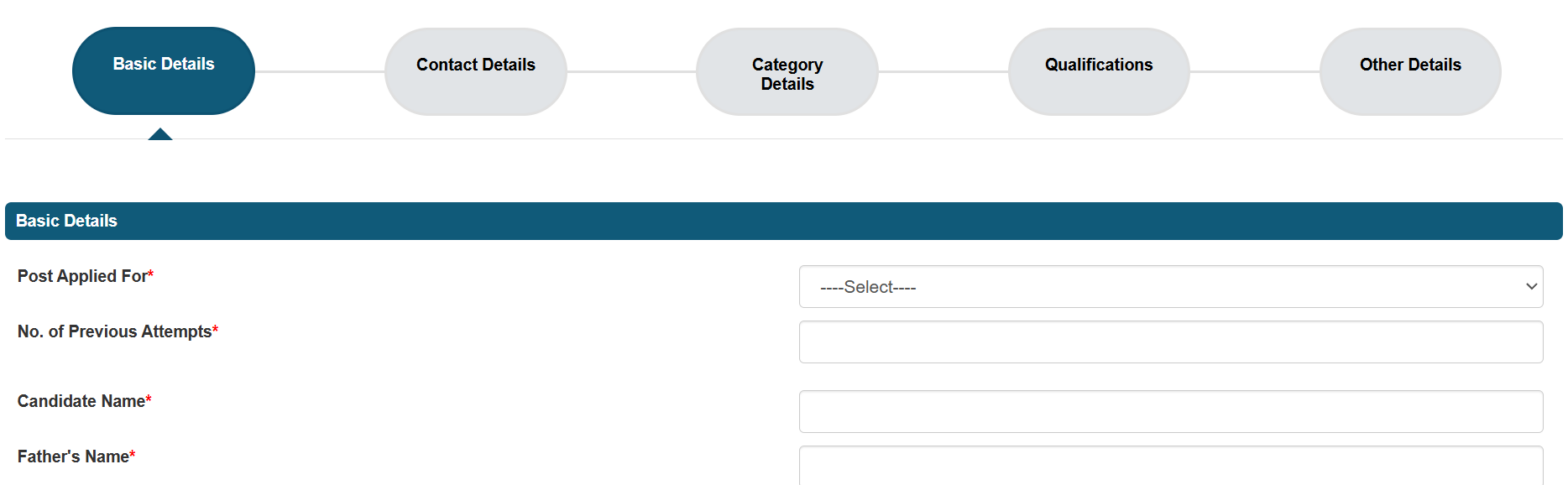Focus the Father's Name input field
Screen dimensions: 1568x485
[x=1170, y=466]
